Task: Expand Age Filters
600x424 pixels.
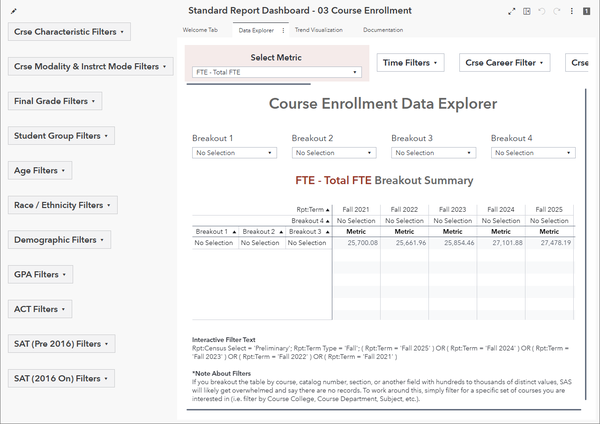Action: coord(40,170)
